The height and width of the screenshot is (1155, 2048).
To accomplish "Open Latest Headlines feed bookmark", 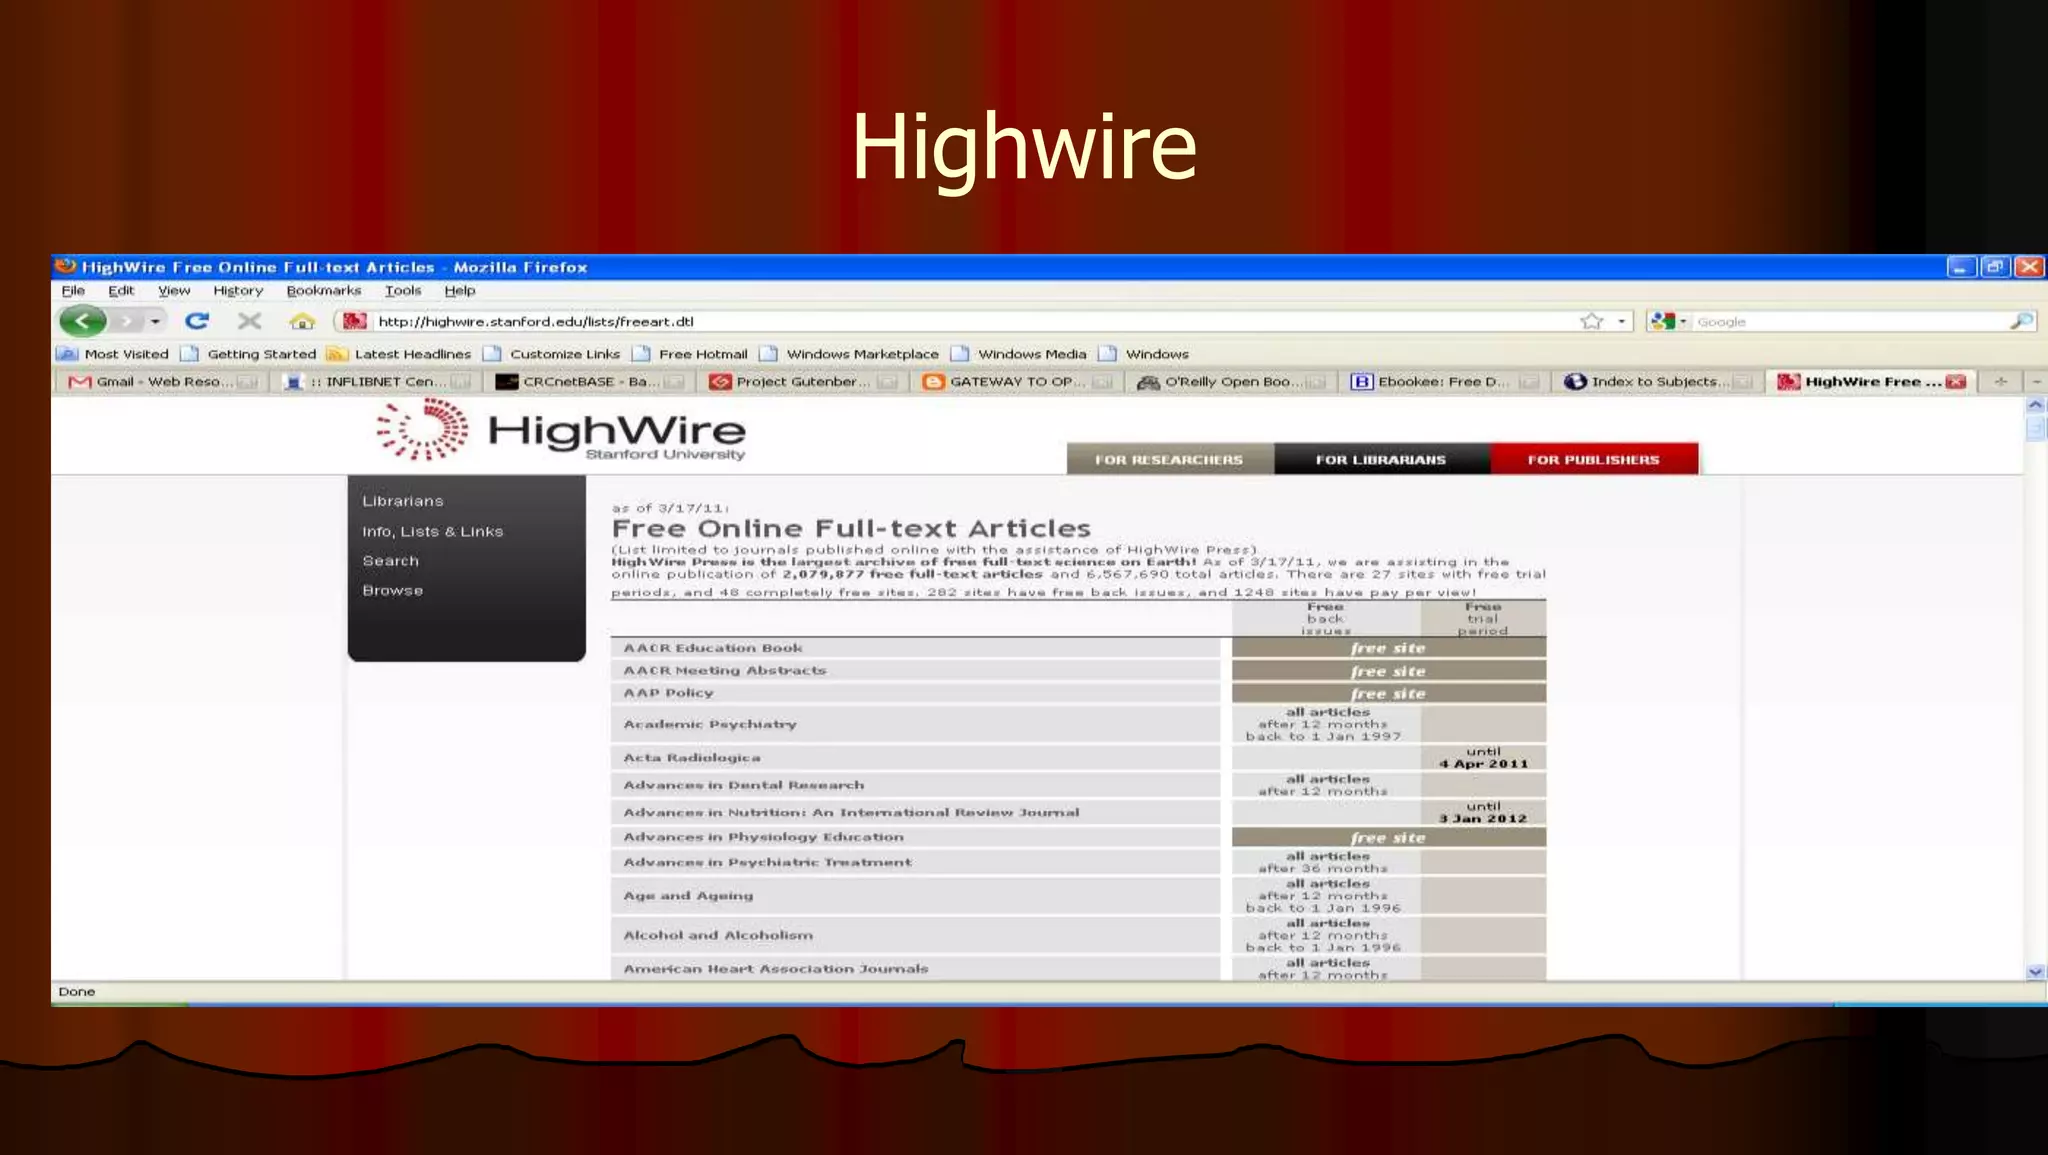I will 399,354.
